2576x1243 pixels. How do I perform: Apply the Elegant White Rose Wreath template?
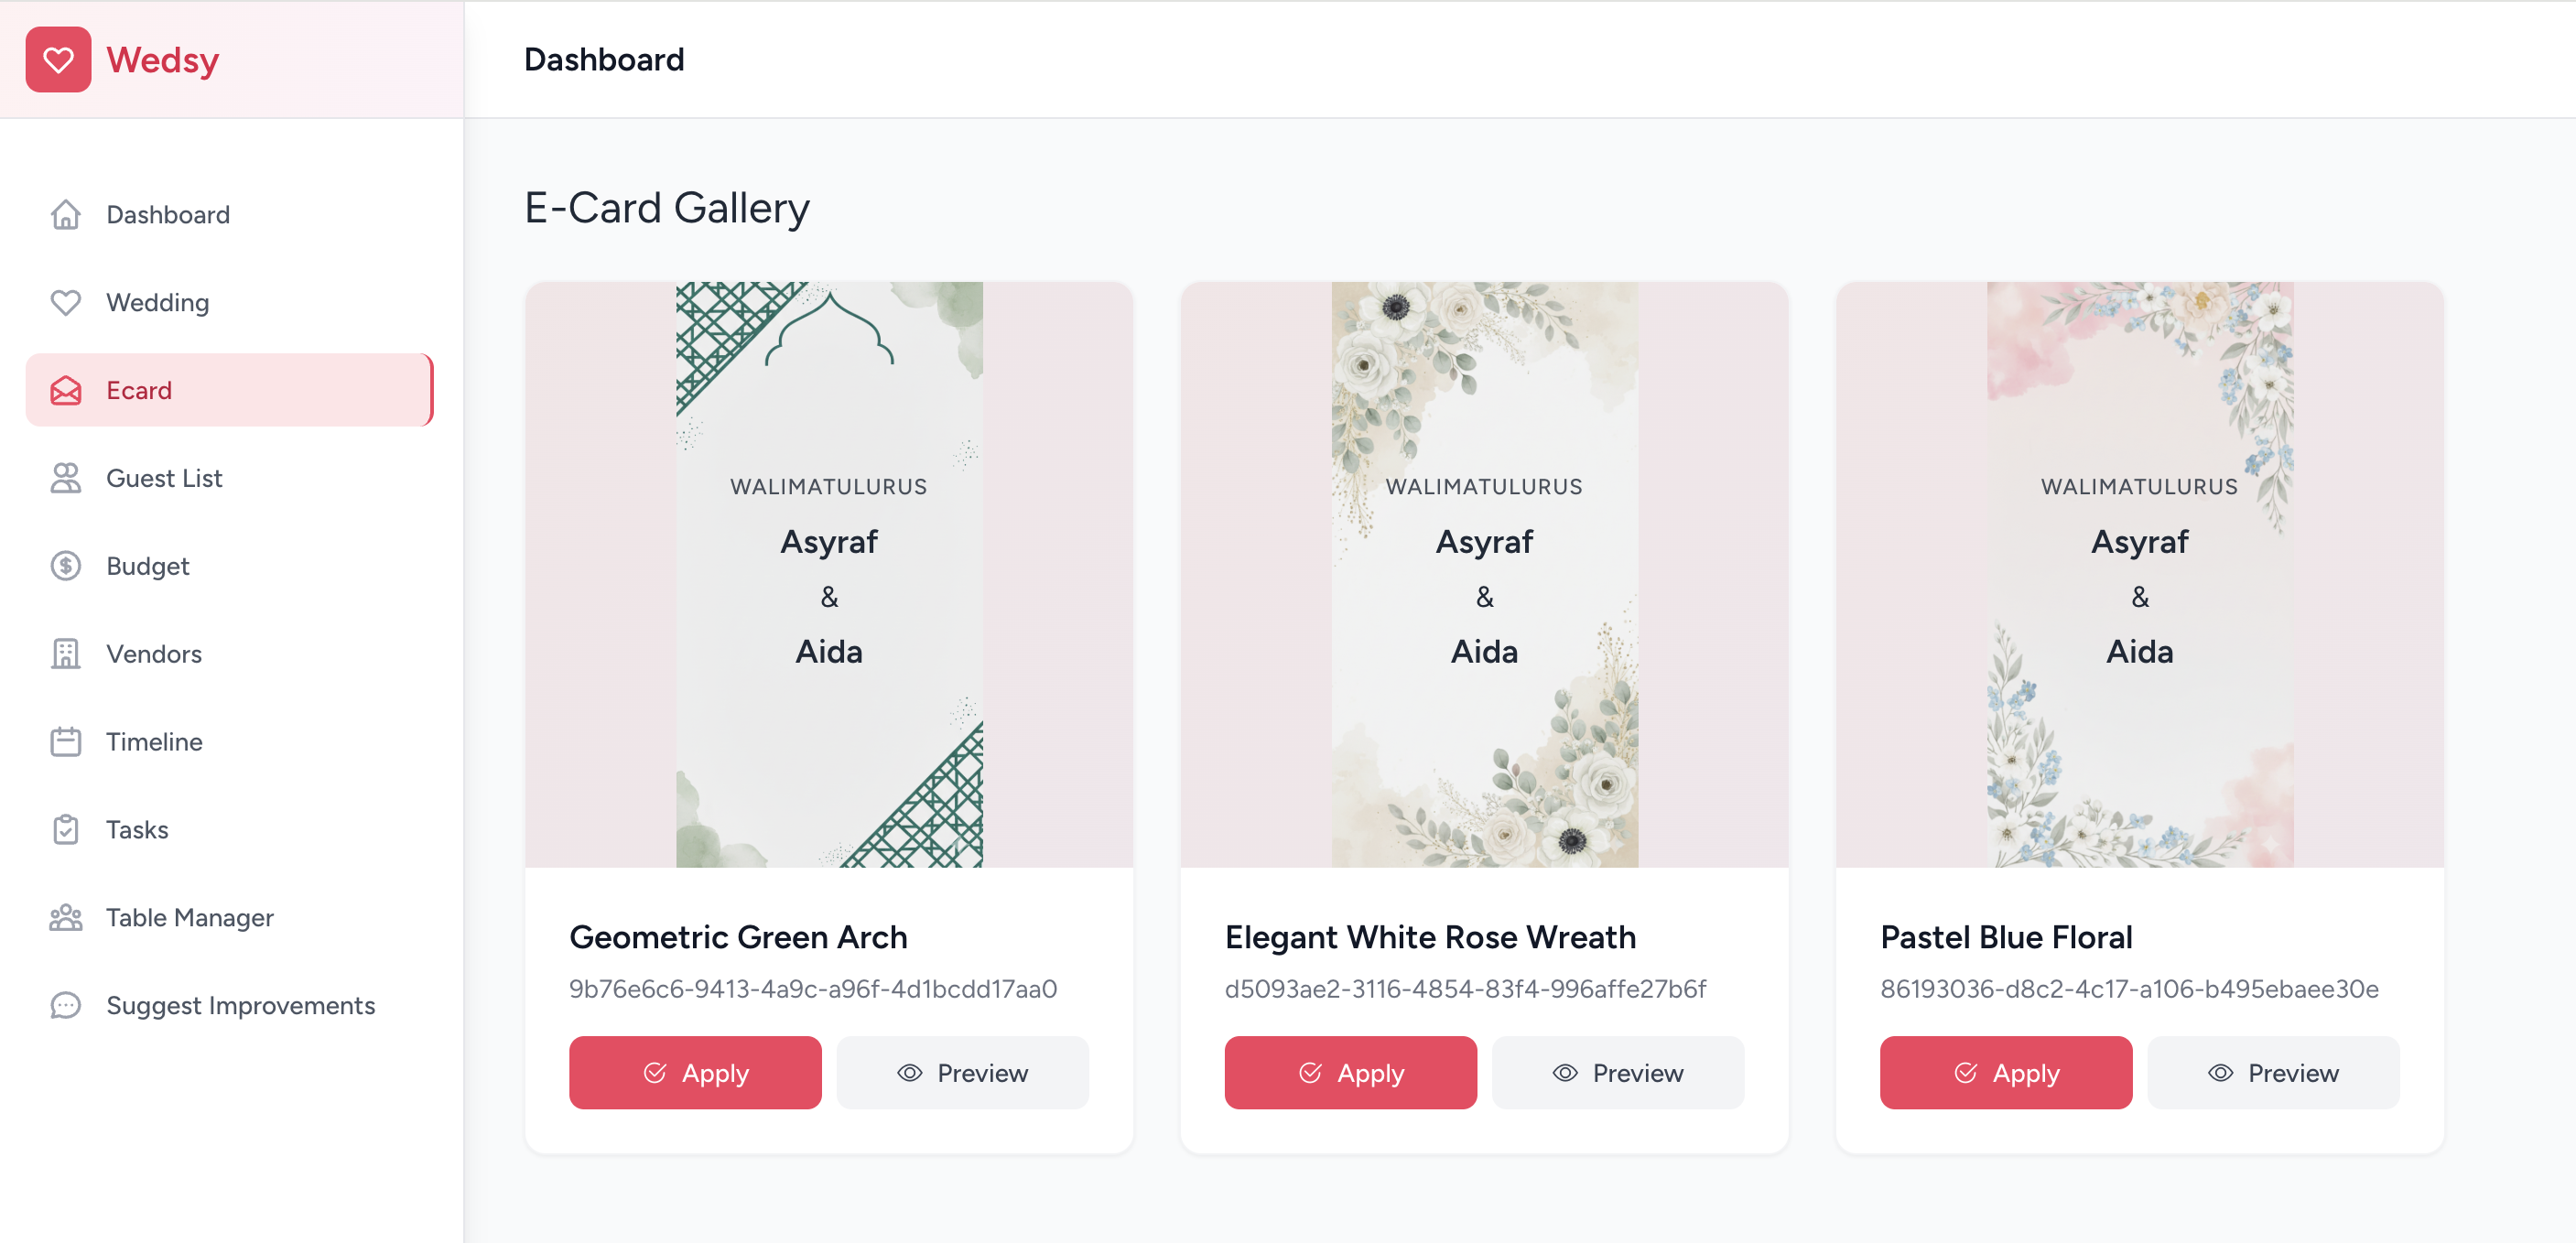click(x=1350, y=1073)
